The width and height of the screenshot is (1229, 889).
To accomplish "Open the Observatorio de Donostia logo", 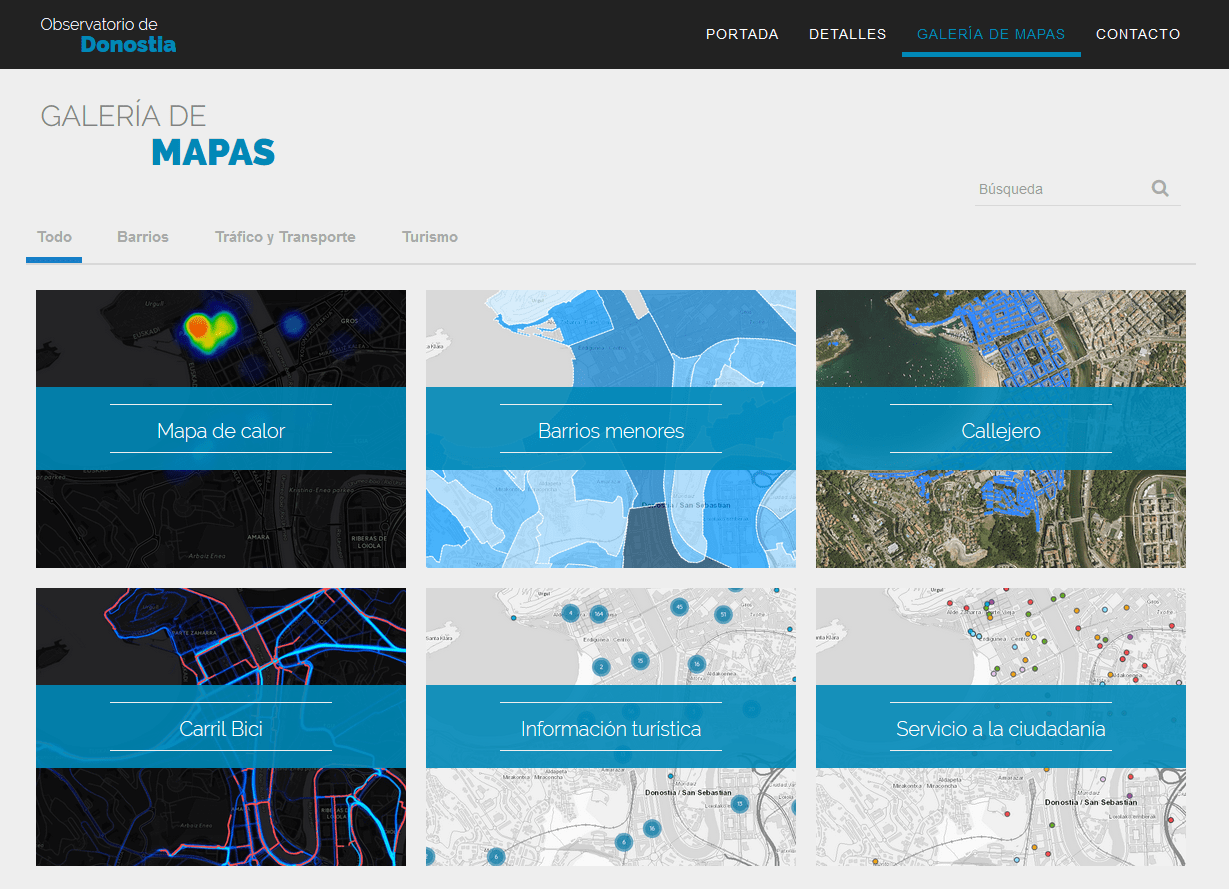I will pos(109,34).
